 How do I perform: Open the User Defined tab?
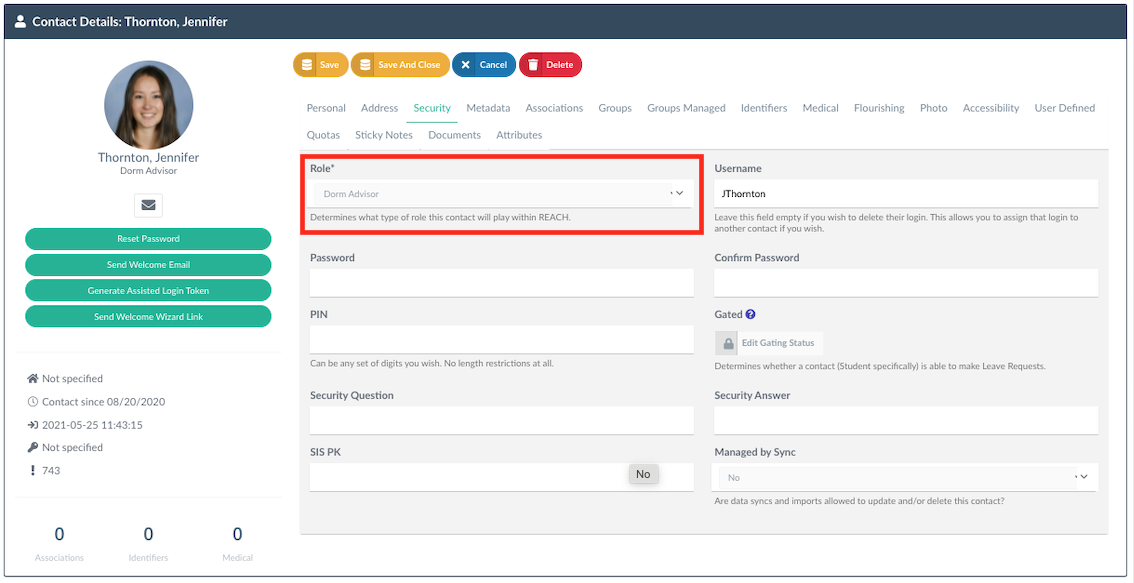[x=1065, y=108]
